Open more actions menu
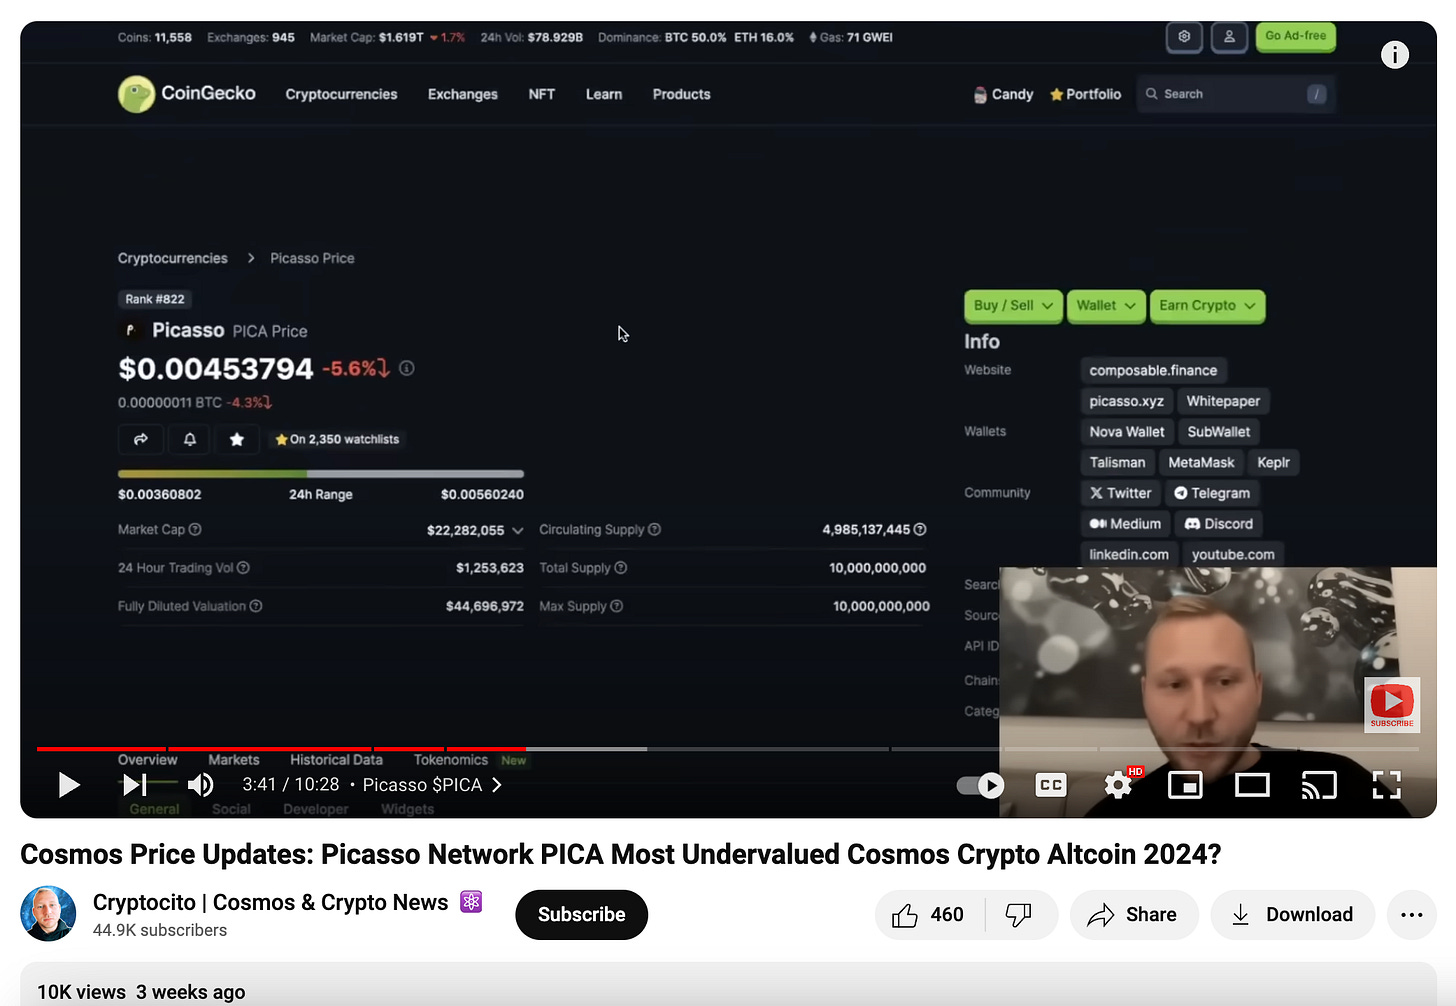The image size is (1456, 1006). point(1412,914)
